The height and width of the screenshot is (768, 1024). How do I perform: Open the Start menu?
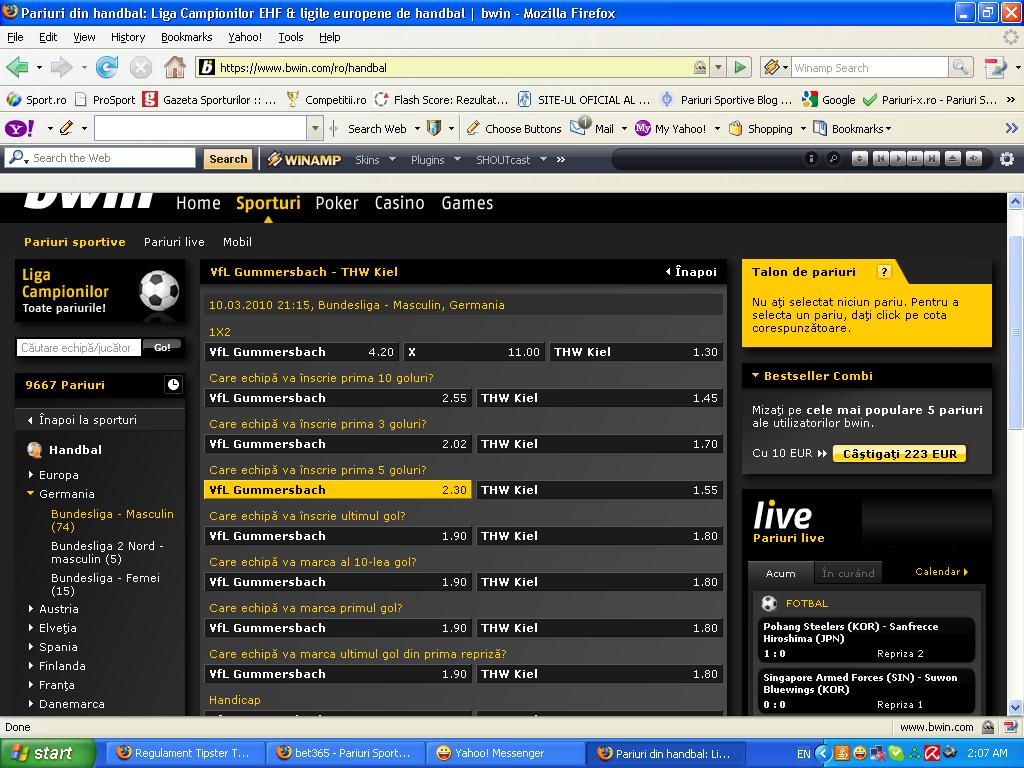coord(48,753)
